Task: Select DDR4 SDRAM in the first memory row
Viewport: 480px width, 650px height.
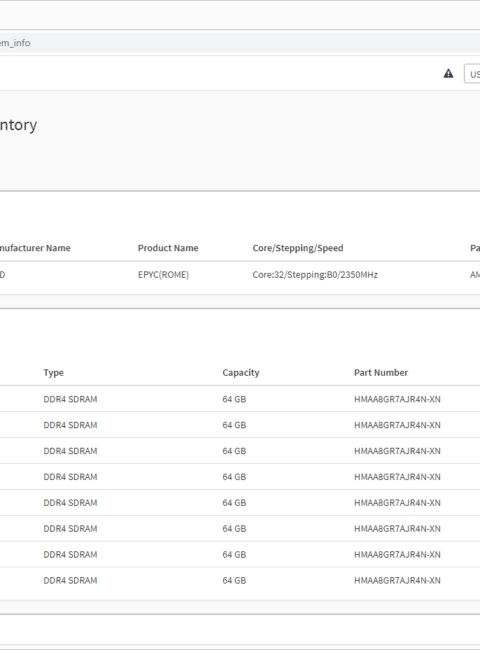Action: (70, 399)
